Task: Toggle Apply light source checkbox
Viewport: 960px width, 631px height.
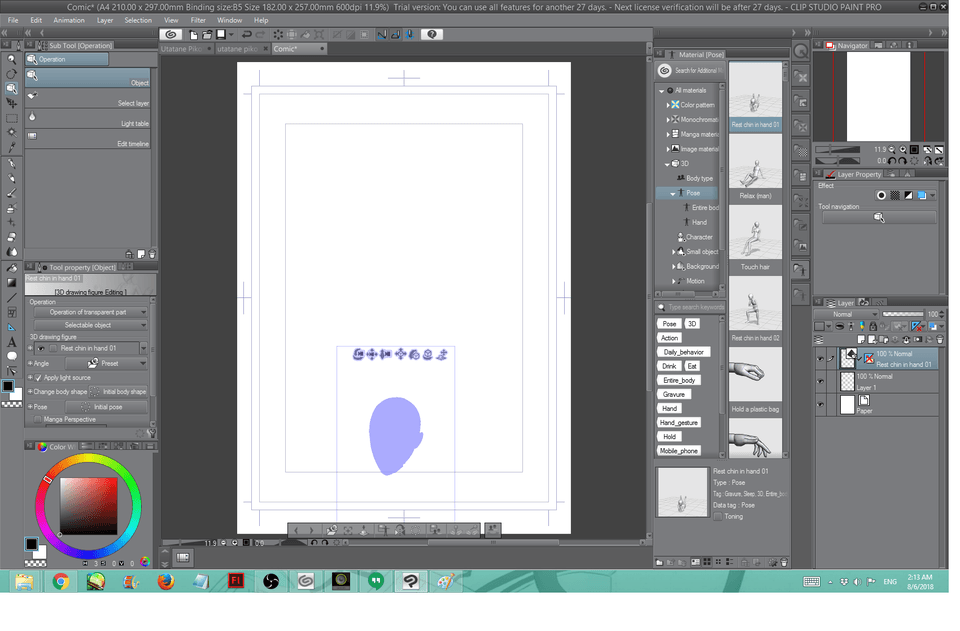Action: 38,378
